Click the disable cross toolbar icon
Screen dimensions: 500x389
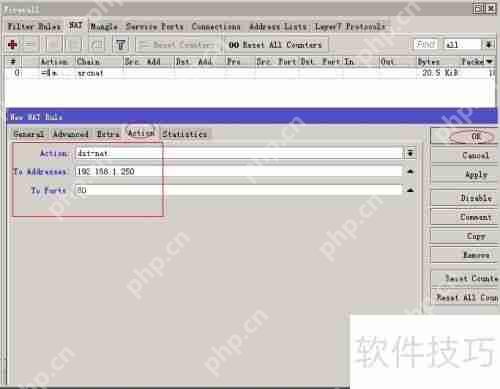pyautogui.click(x=74, y=44)
